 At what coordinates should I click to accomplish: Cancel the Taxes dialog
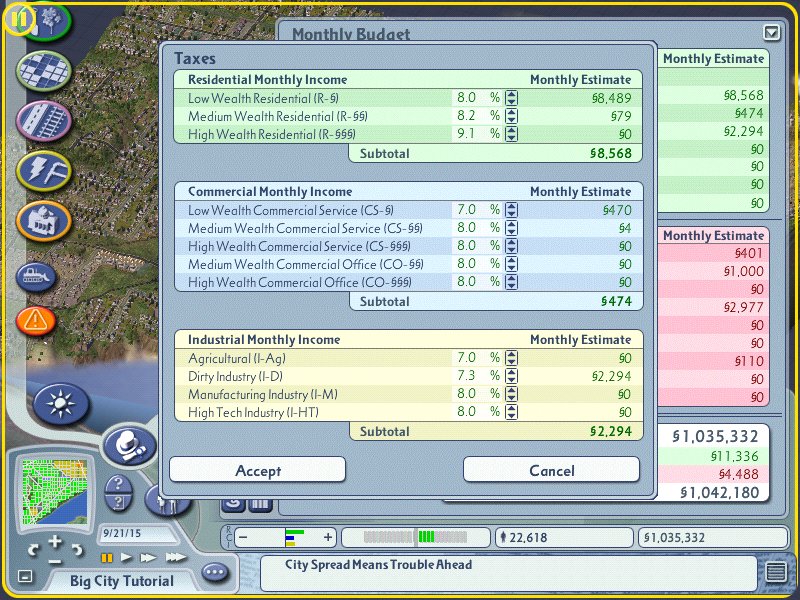click(x=551, y=470)
